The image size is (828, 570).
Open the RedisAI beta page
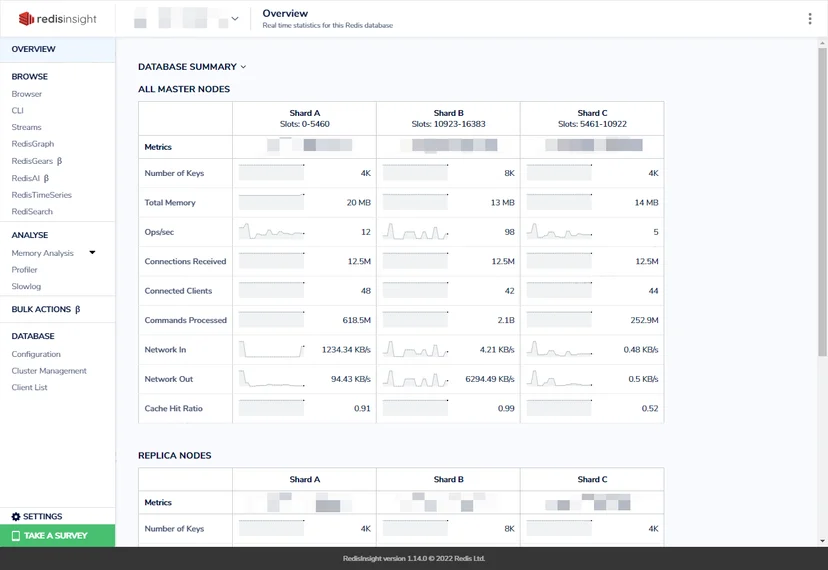30,178
